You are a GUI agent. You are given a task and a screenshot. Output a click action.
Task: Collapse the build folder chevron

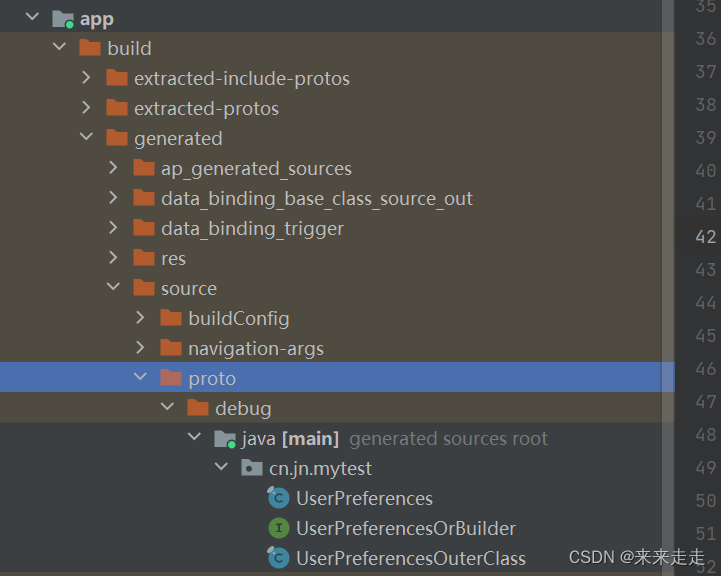pyautogui.click(x=59, y=46)
